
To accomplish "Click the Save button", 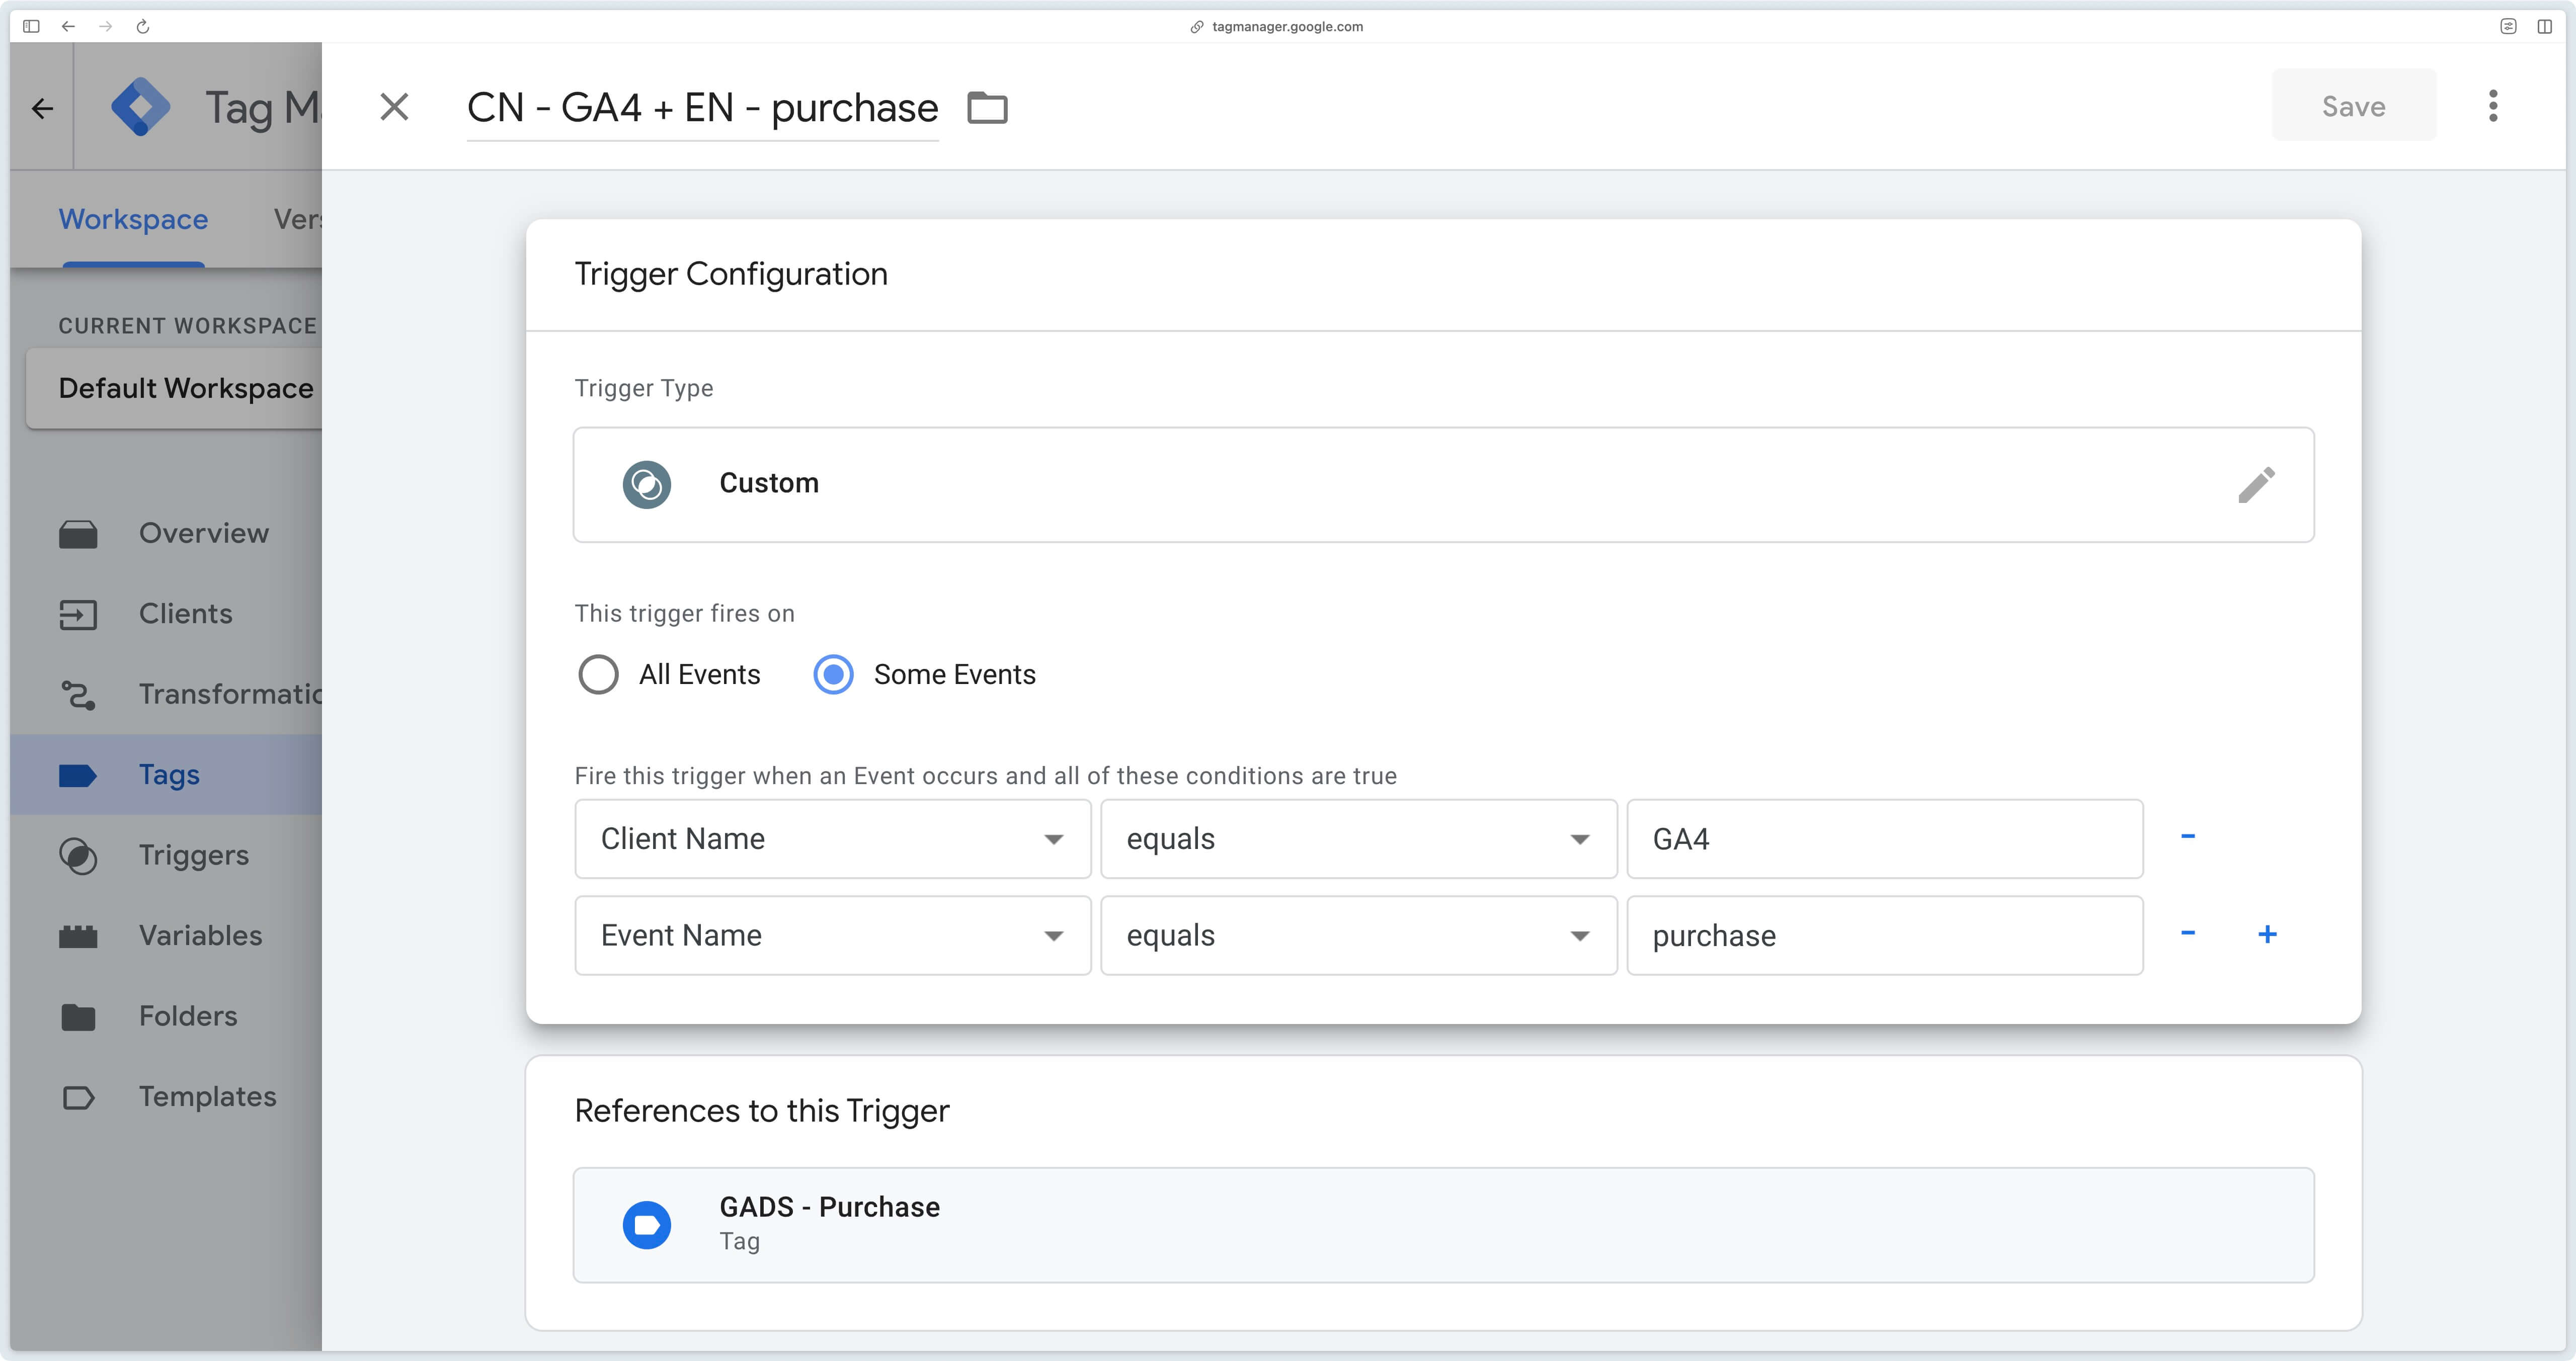I will (2353, 106).
